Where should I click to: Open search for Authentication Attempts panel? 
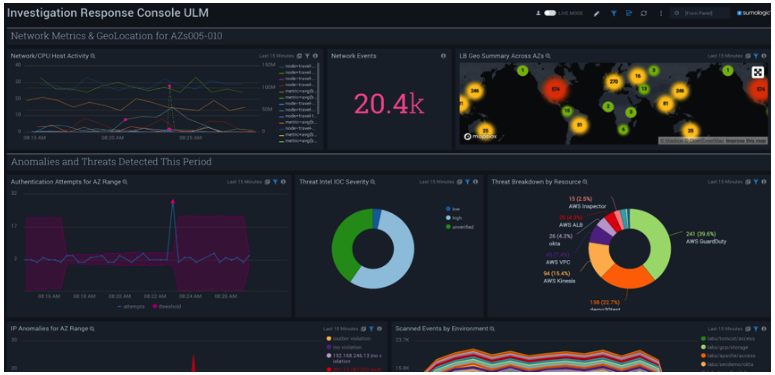click(125, 182)
